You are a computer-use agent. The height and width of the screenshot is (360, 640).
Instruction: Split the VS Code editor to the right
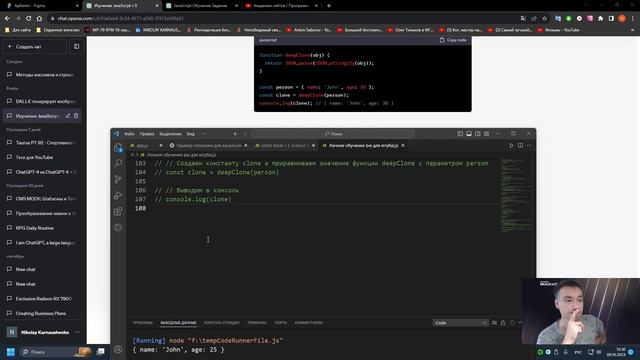point(520,145)
